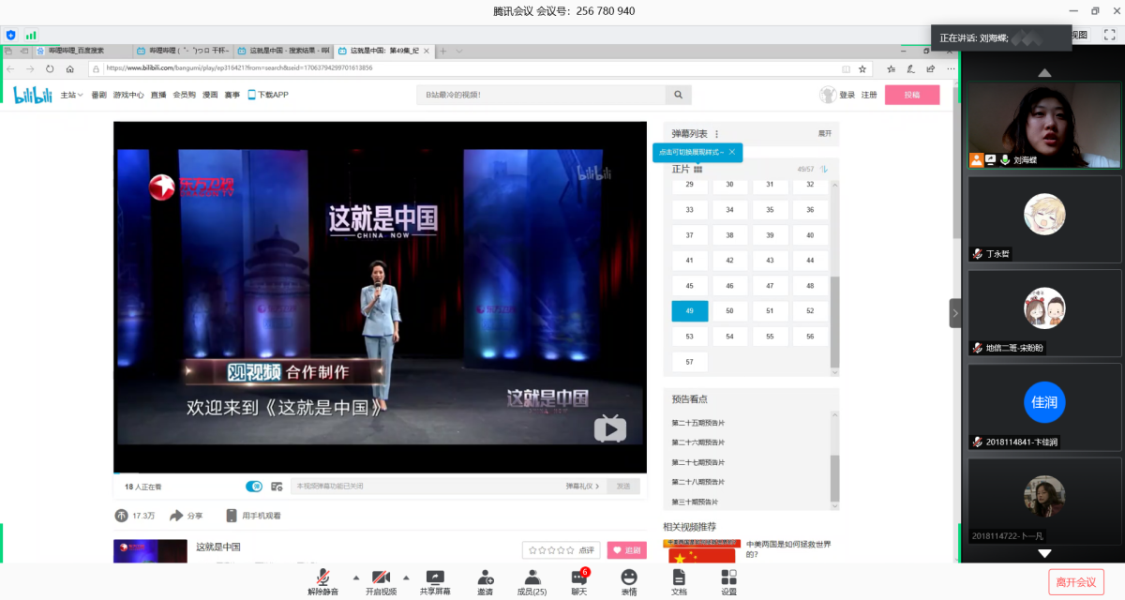Open the meeting documents panel

(x=679, y=582)
